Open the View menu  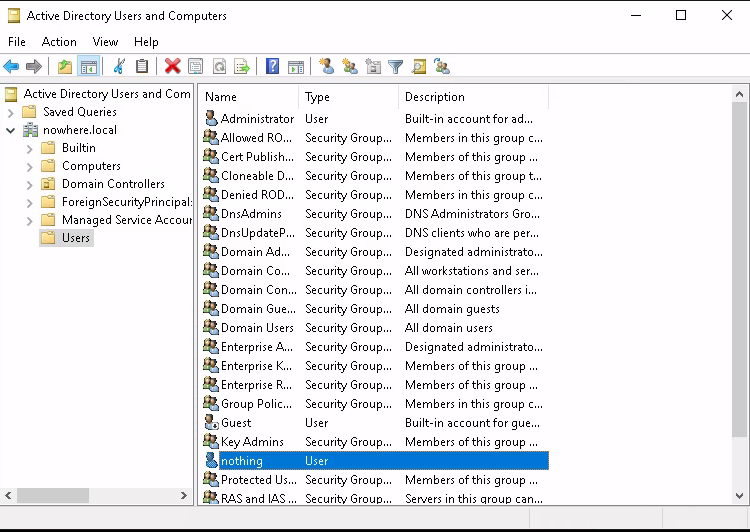click(105, 42)
